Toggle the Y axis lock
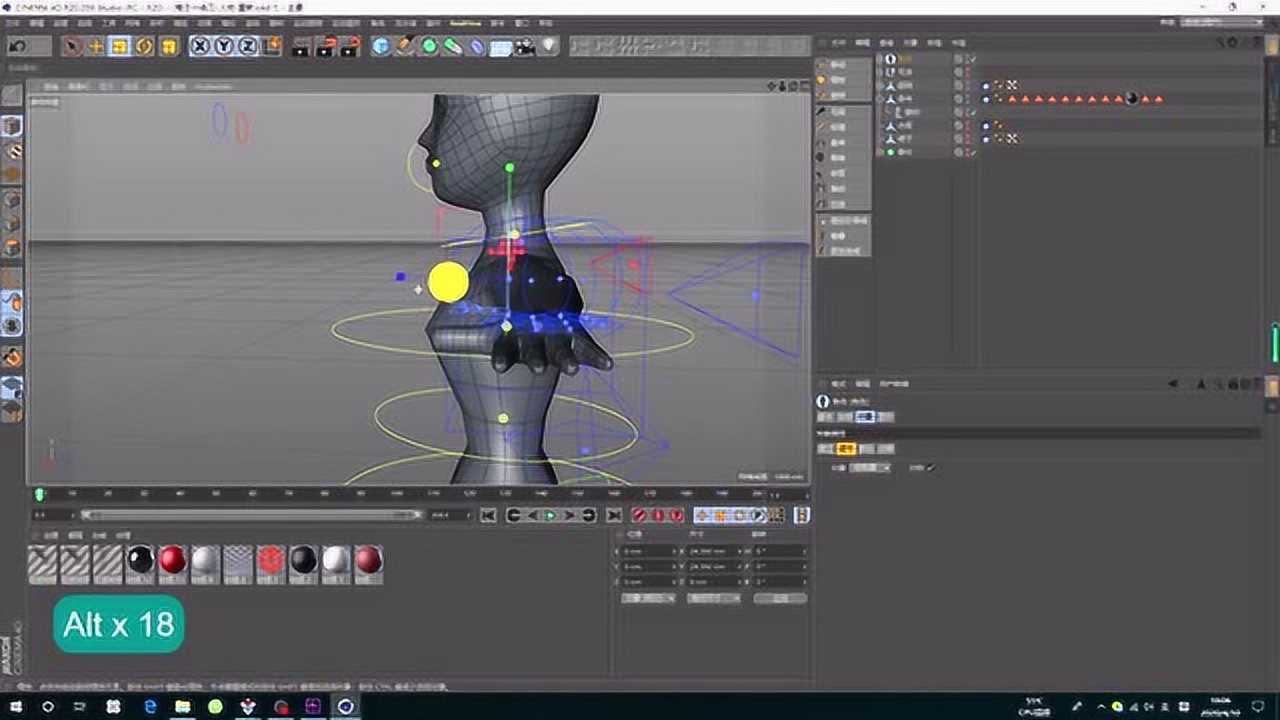This screenshot has width=1280, height=720. 224,45
